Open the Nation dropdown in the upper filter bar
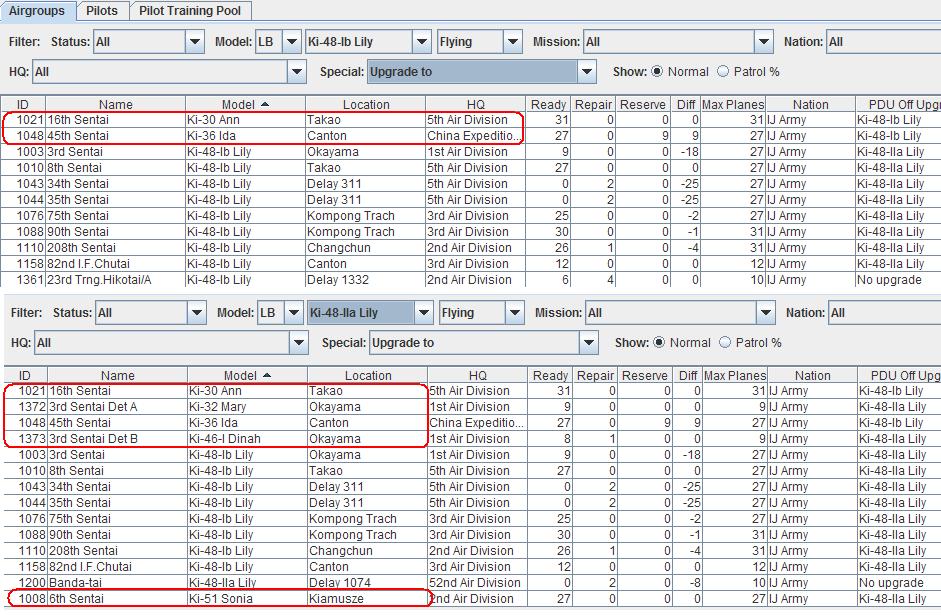The width and height of the screenshot is (941, 615). coord(883,42)
